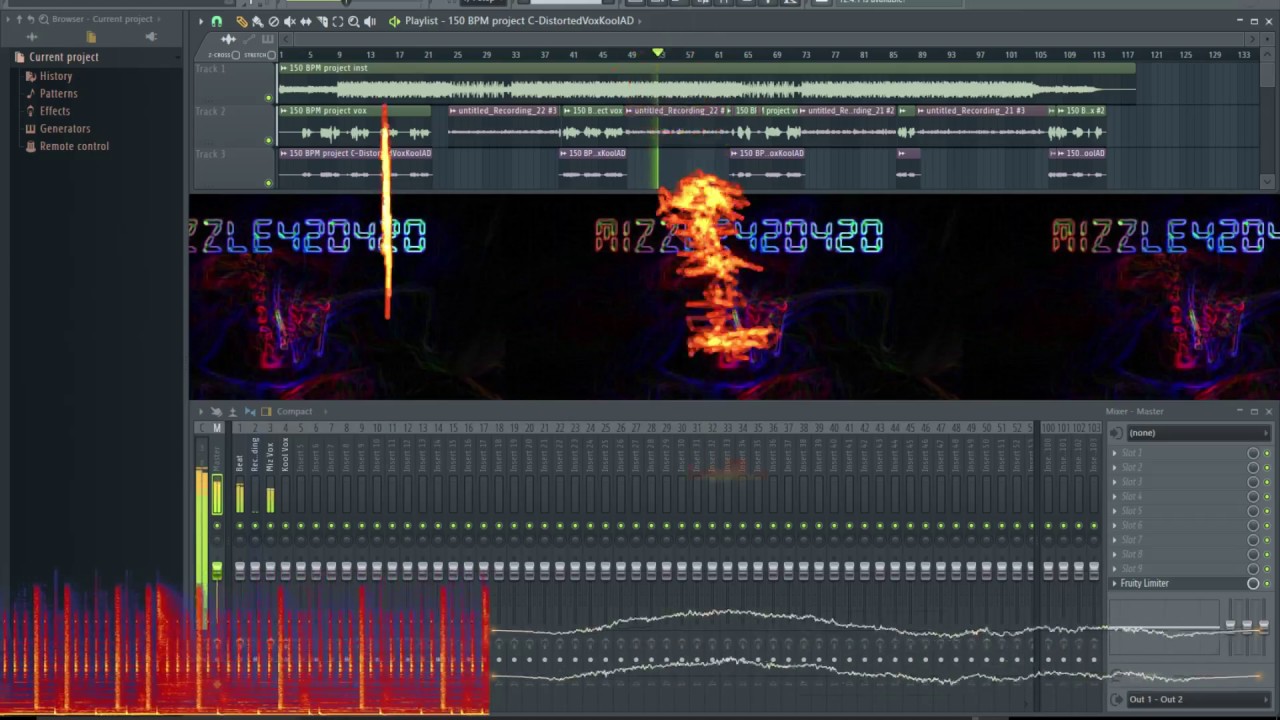The image size is (1280, 720).
Task: Switch the Browser to the plugin database tab
Action: pyautogui.click(x=151, y=38)
